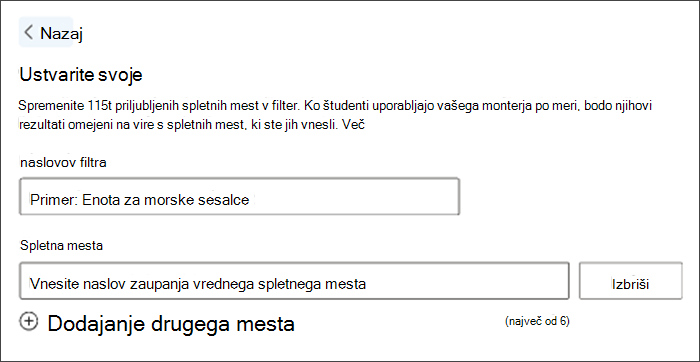Click the Ustvarite svoje heading

coord(80,75)
